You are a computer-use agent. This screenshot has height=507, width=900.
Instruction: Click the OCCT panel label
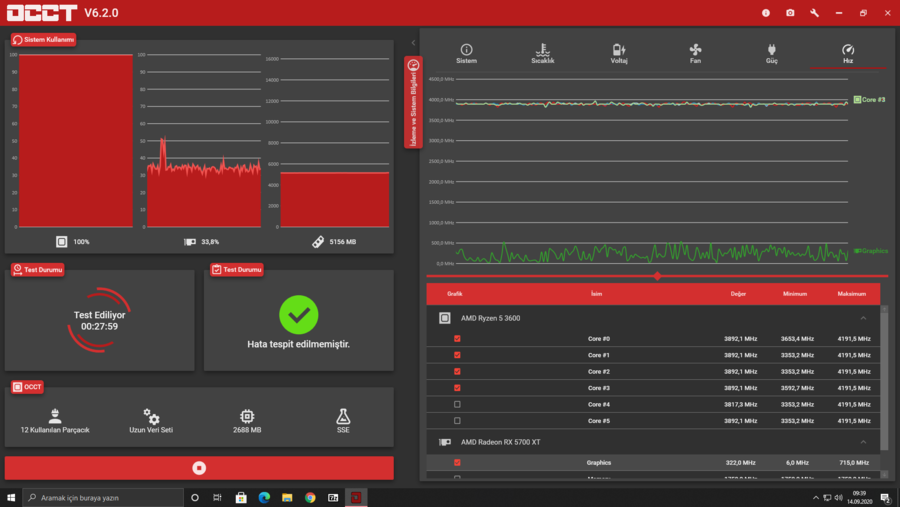click(x=27, y=387)
